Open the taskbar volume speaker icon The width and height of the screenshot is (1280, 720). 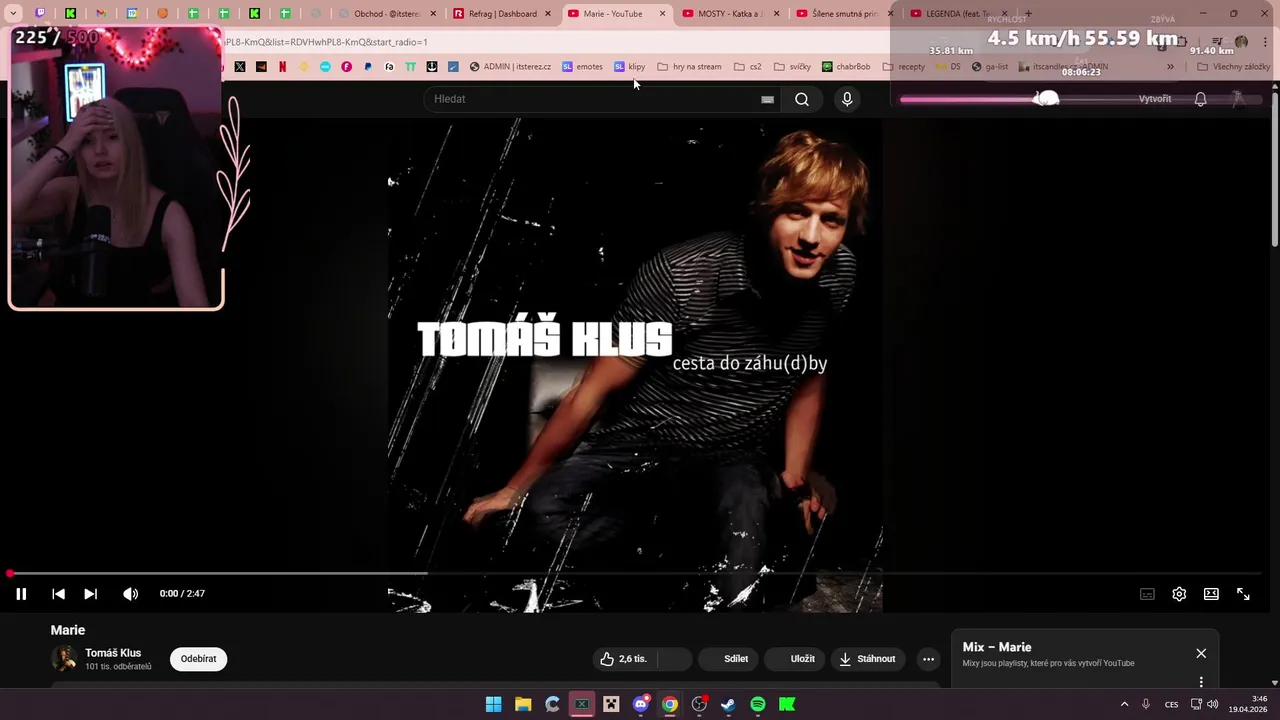[x=1212, y=705]
